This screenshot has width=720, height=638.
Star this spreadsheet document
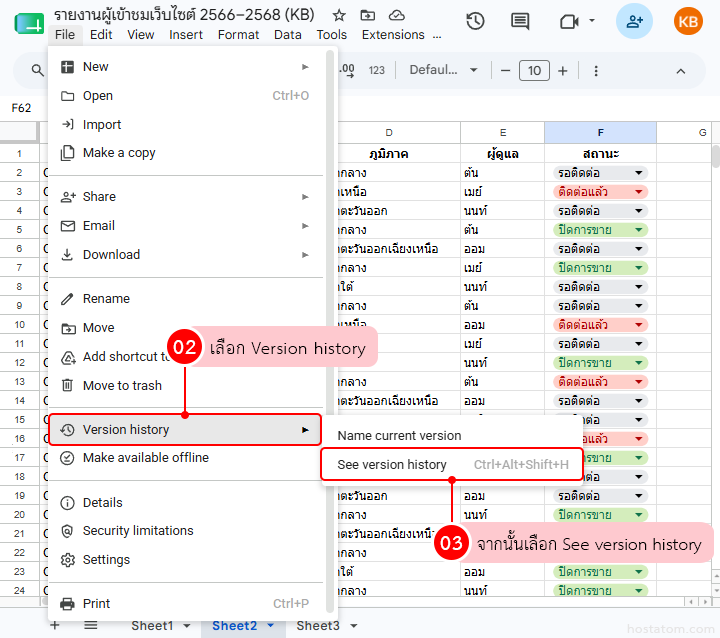coord(339,16)
